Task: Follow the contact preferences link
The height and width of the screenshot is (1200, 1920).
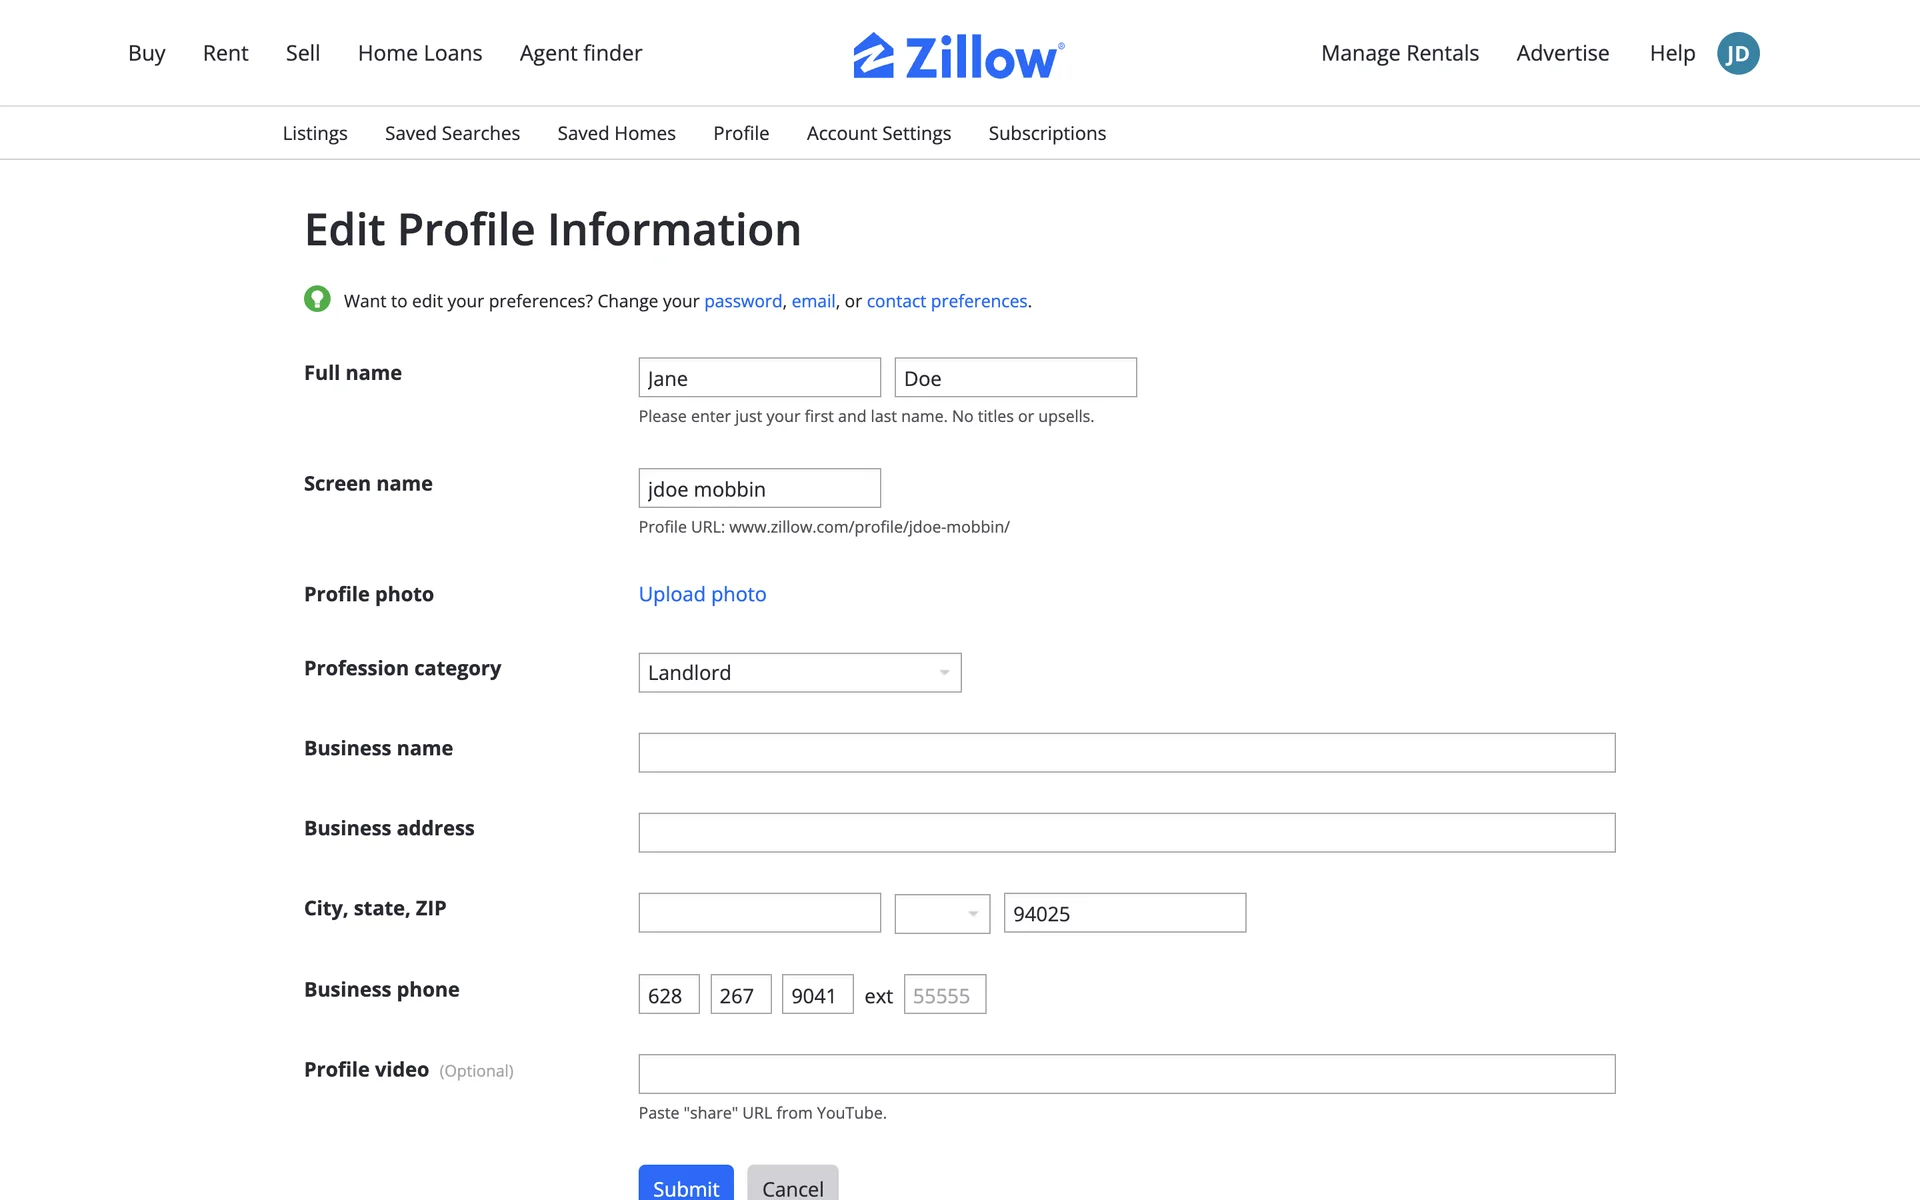Action: [x=946, y=301]
